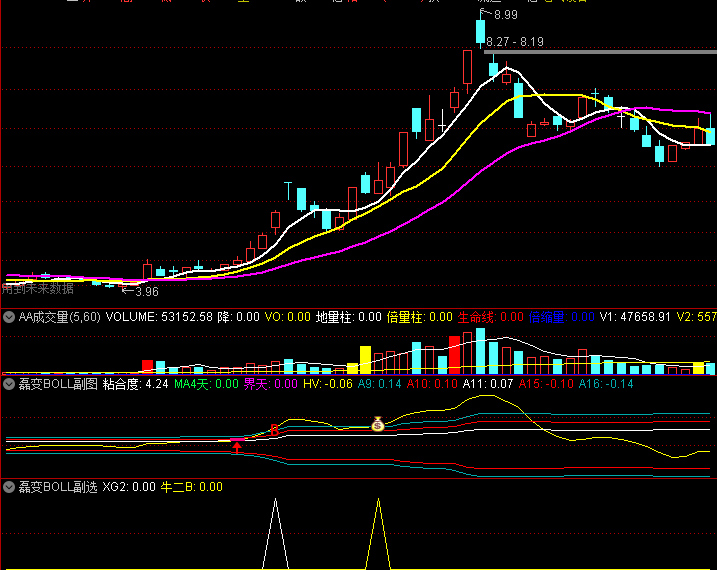Image resolution: width=717 pixels, height=570 pixels.
Task: Click the XG2: 0.00 readout
Action: pos(129,487)
